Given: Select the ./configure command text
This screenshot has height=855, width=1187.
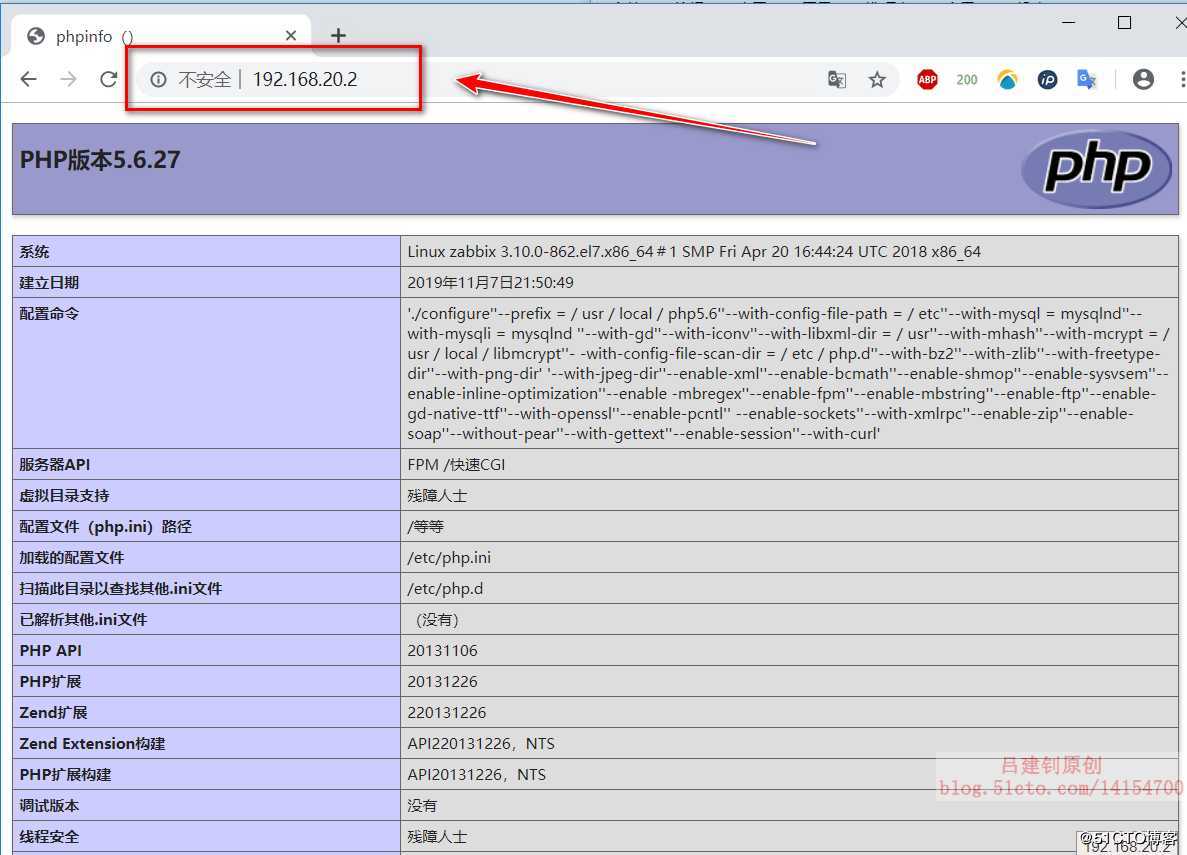Looking at the screenshot, I should (x=788, y=373).
